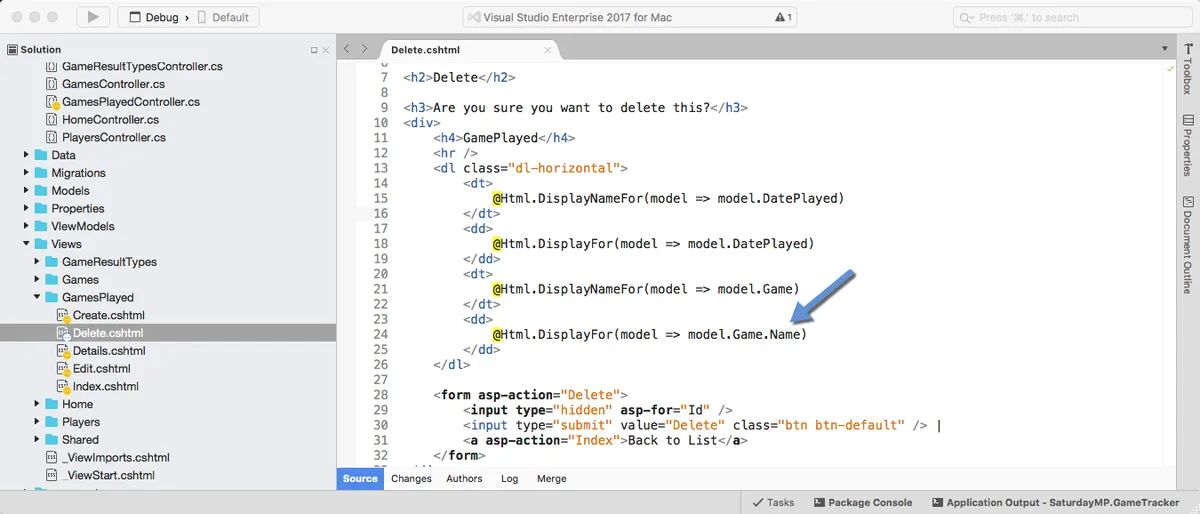Open the Debug configuration selector
Screen dimensions: 1200x514
(x=154, y=17)
